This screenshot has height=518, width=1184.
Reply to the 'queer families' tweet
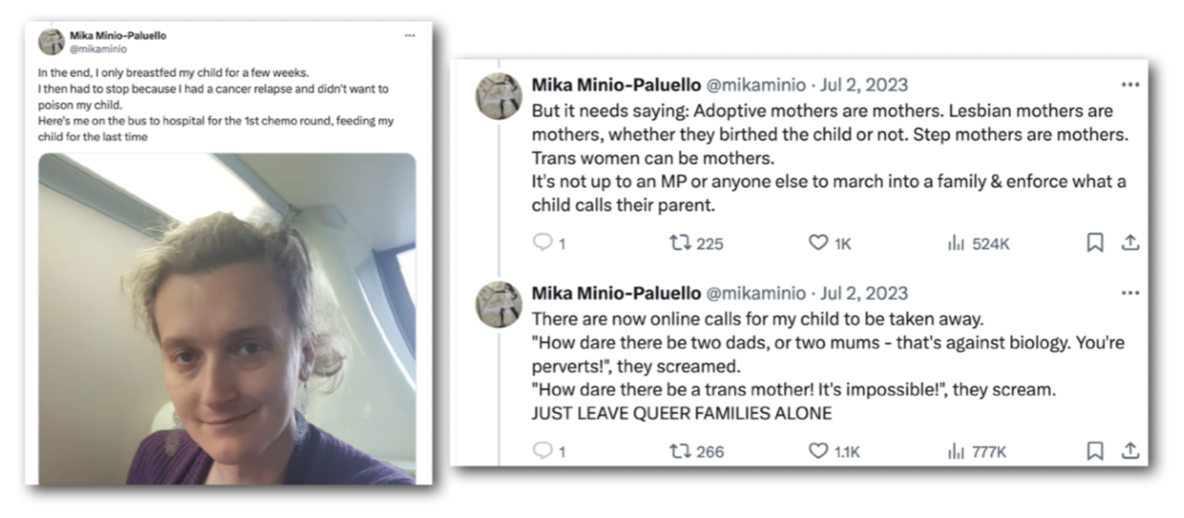coord(541,451)
